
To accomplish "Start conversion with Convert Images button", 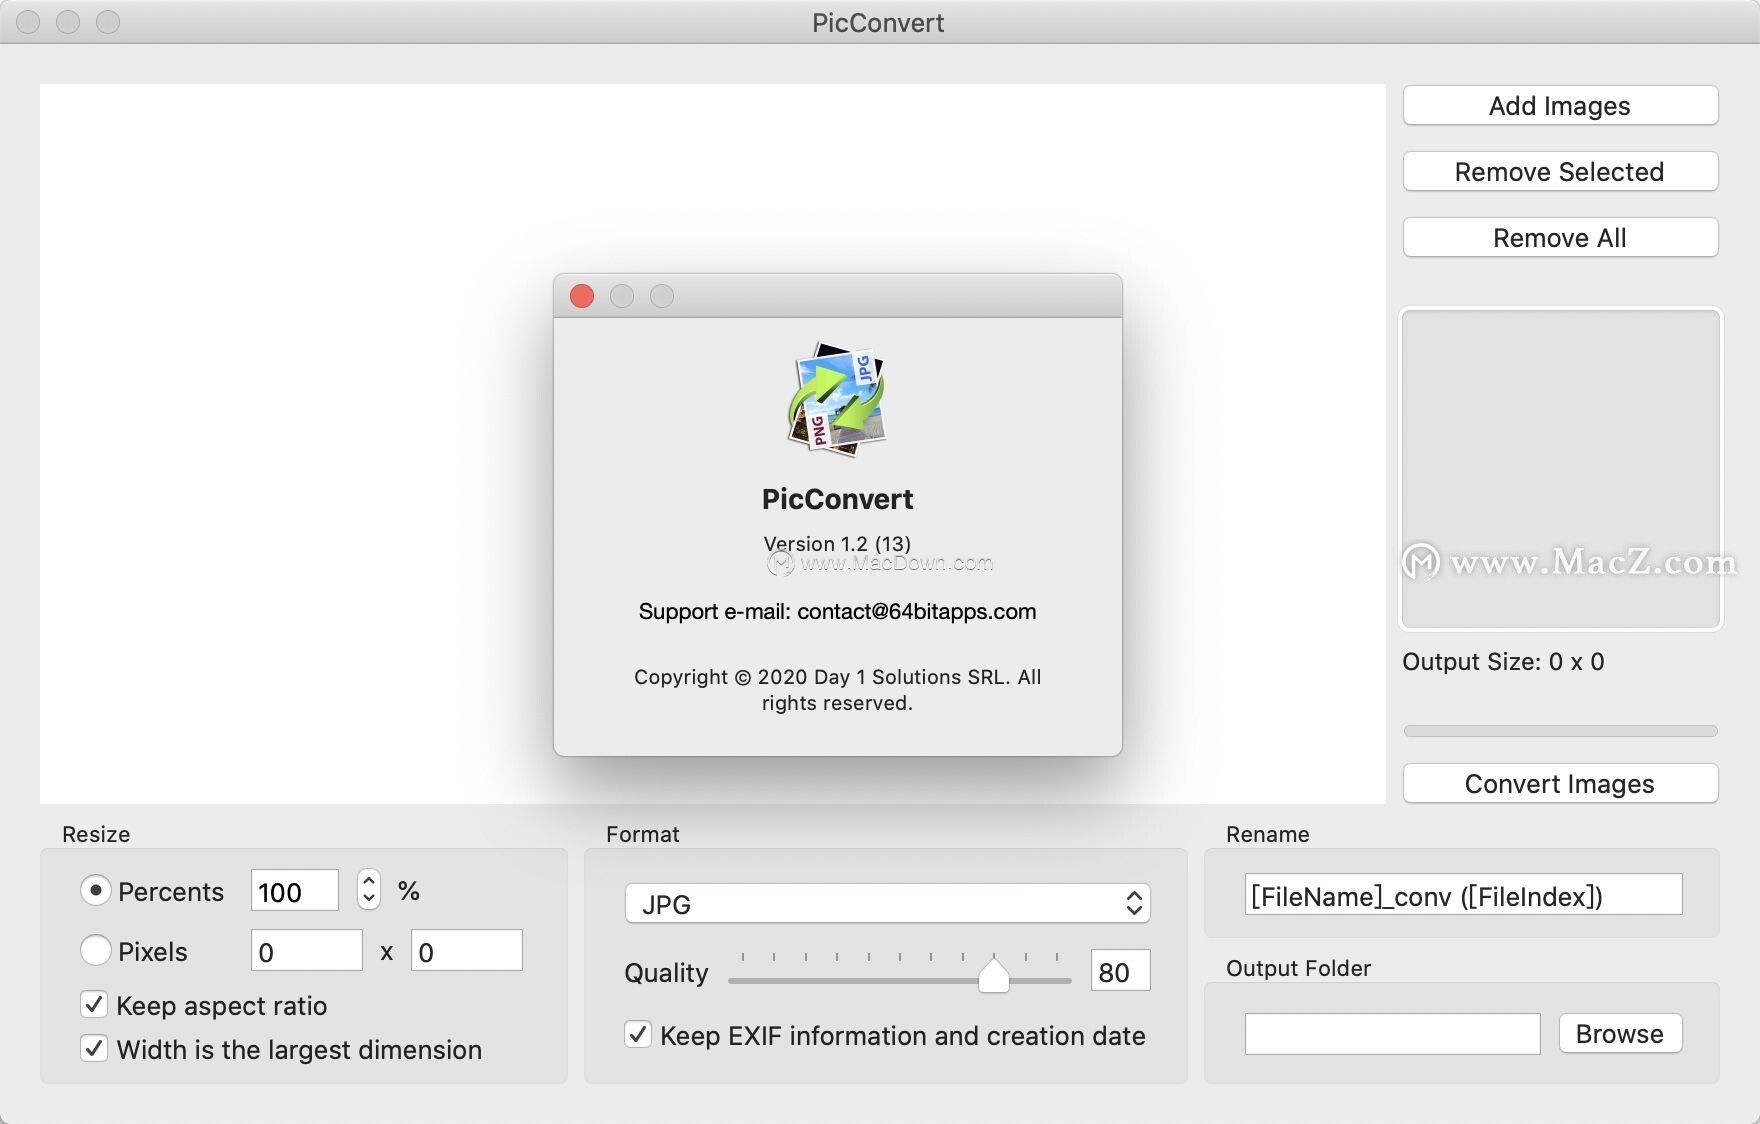I will 1560,784.
